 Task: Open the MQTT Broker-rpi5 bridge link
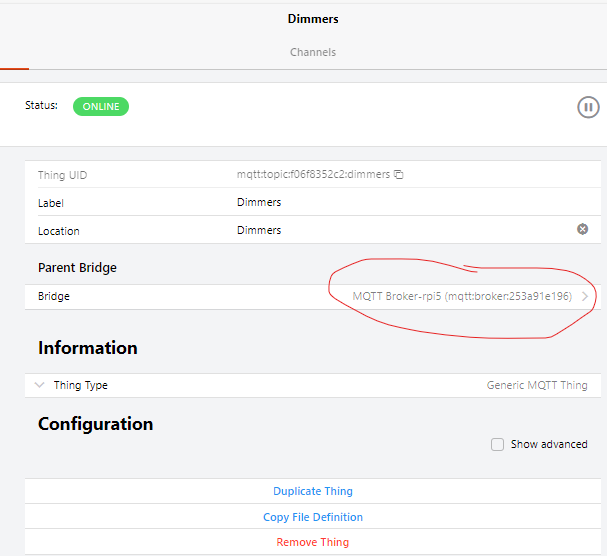[461, 297]
